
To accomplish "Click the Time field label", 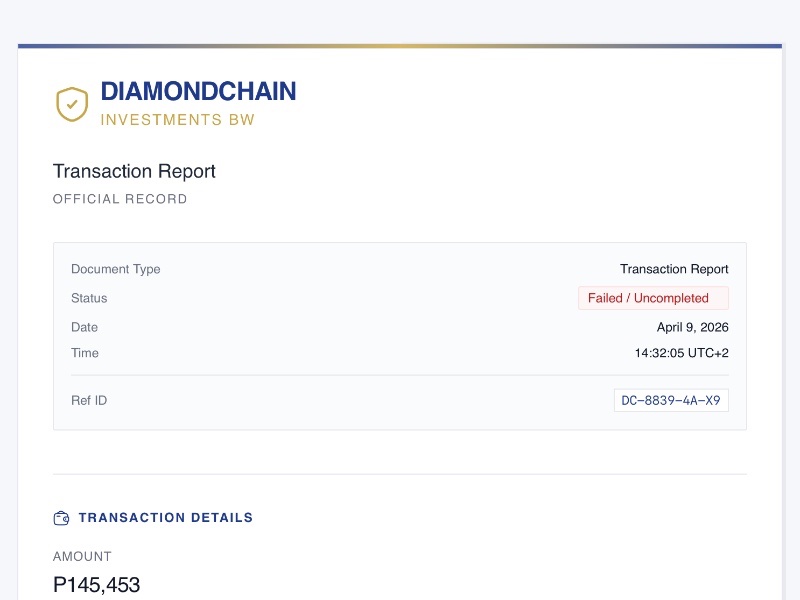I will 85,353.
